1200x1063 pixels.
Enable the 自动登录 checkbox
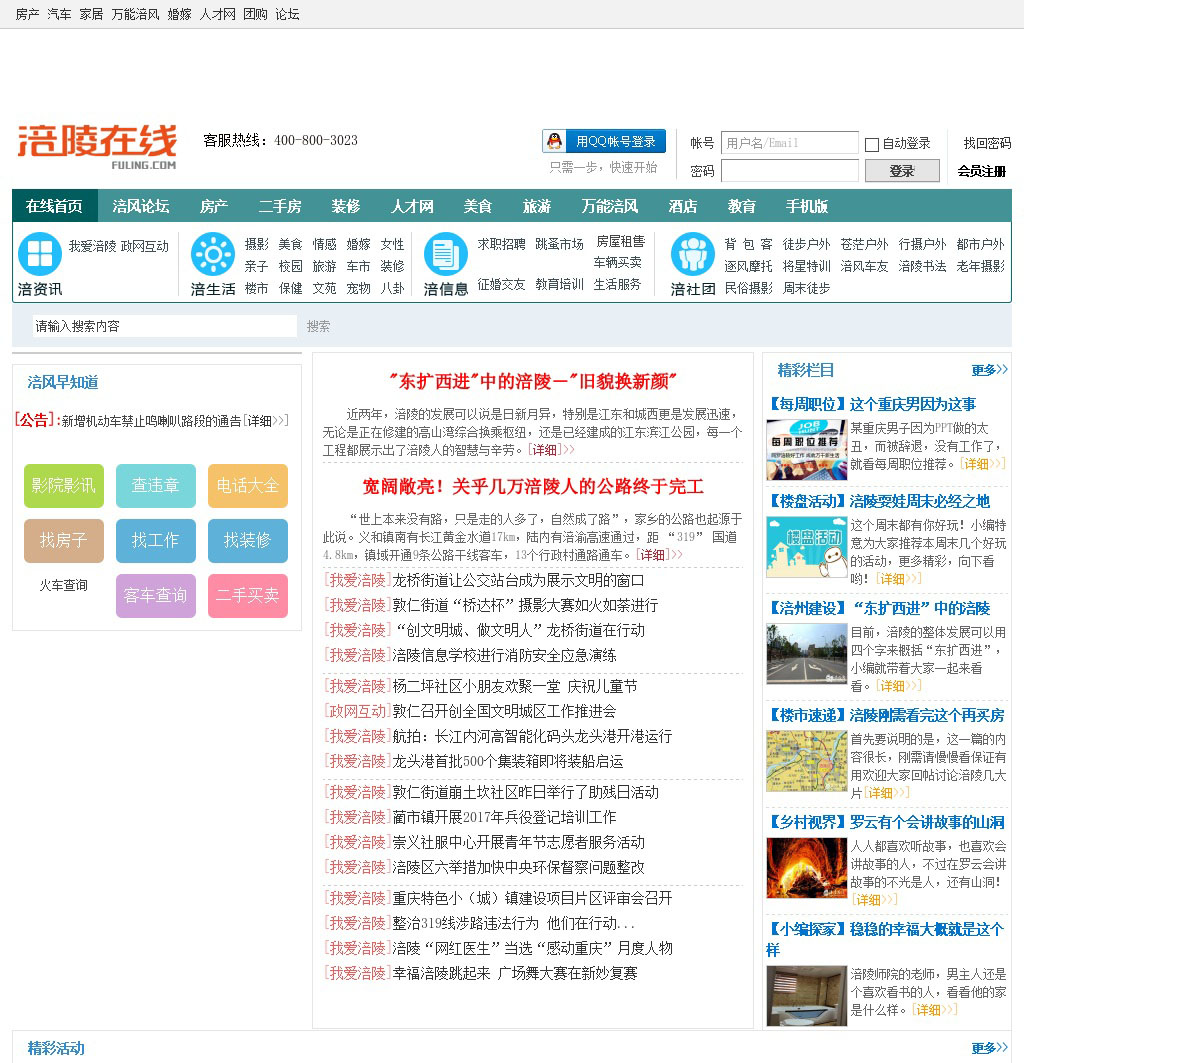pos(872,145)
